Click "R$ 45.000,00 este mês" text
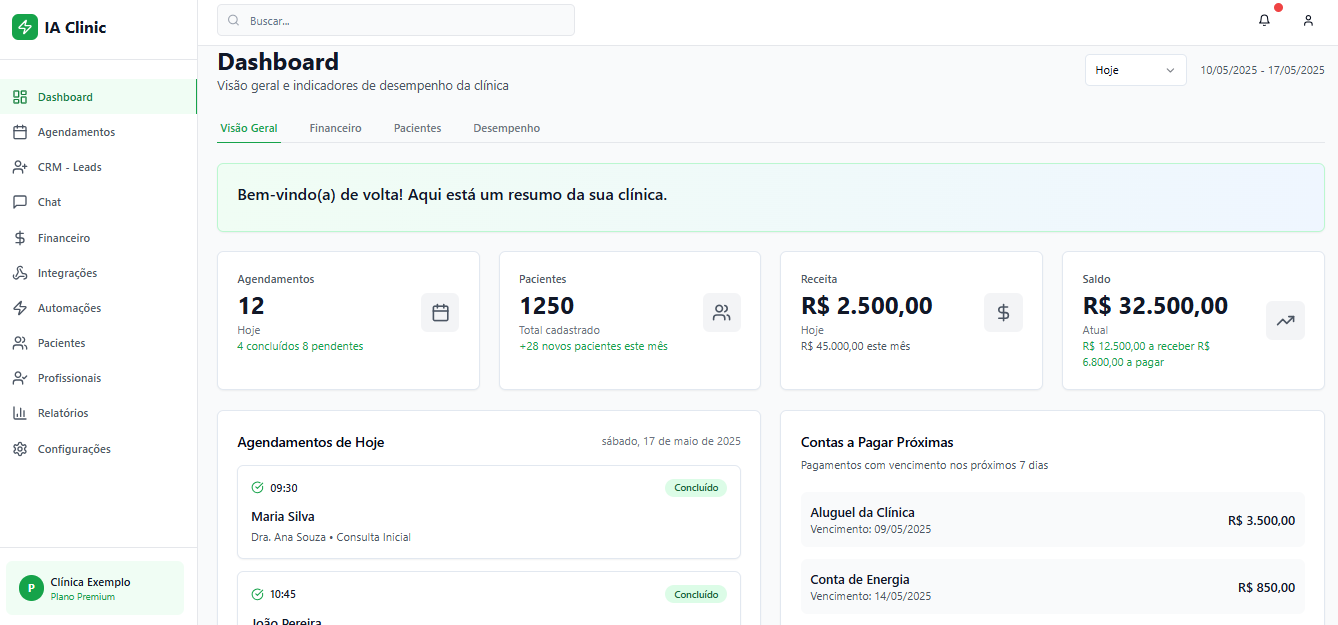 [855, 346]
